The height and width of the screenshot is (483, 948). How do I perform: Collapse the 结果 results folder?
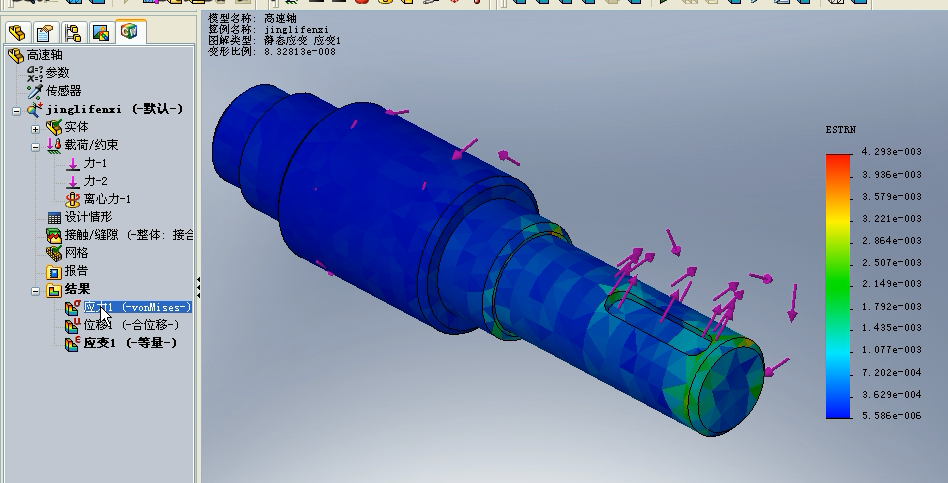36,291
